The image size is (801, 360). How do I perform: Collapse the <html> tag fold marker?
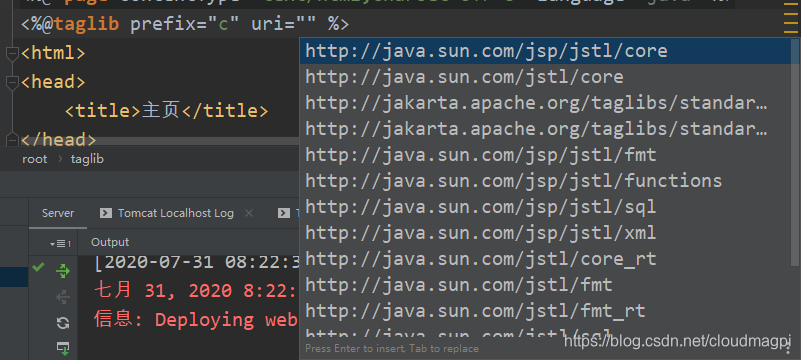12,54
